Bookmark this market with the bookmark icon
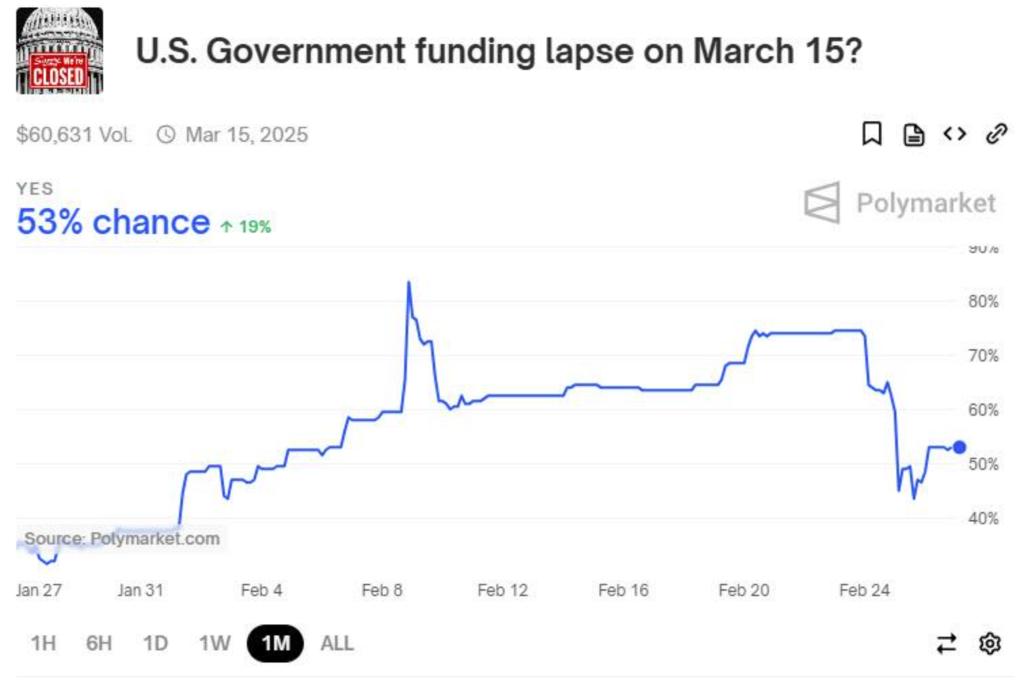Image resolution: width=1024 pixels, height=682 pixels. click(871, 134)
